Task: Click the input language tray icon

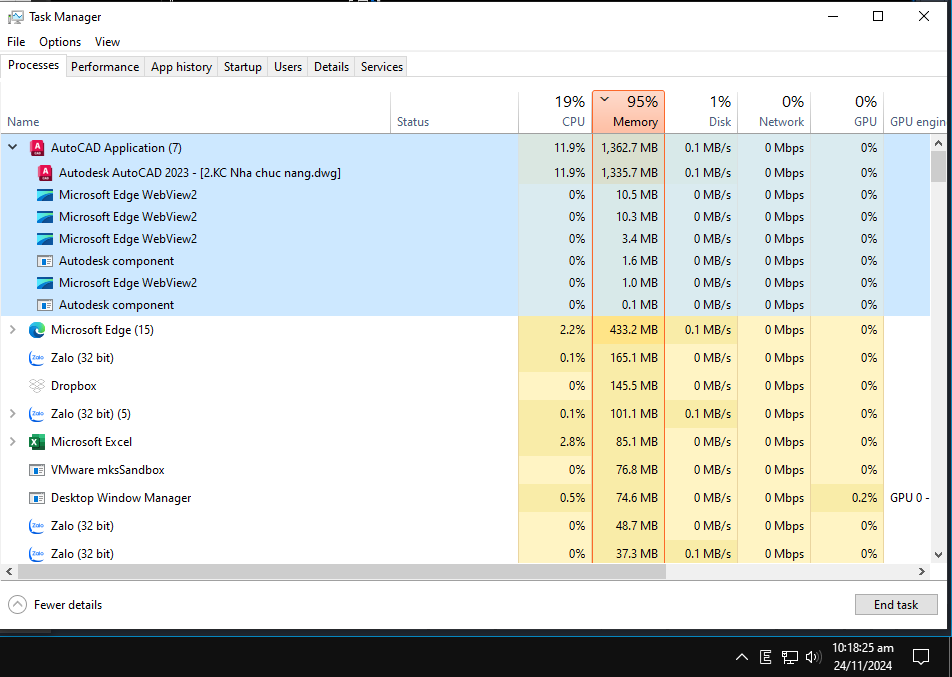Action: 766,657
